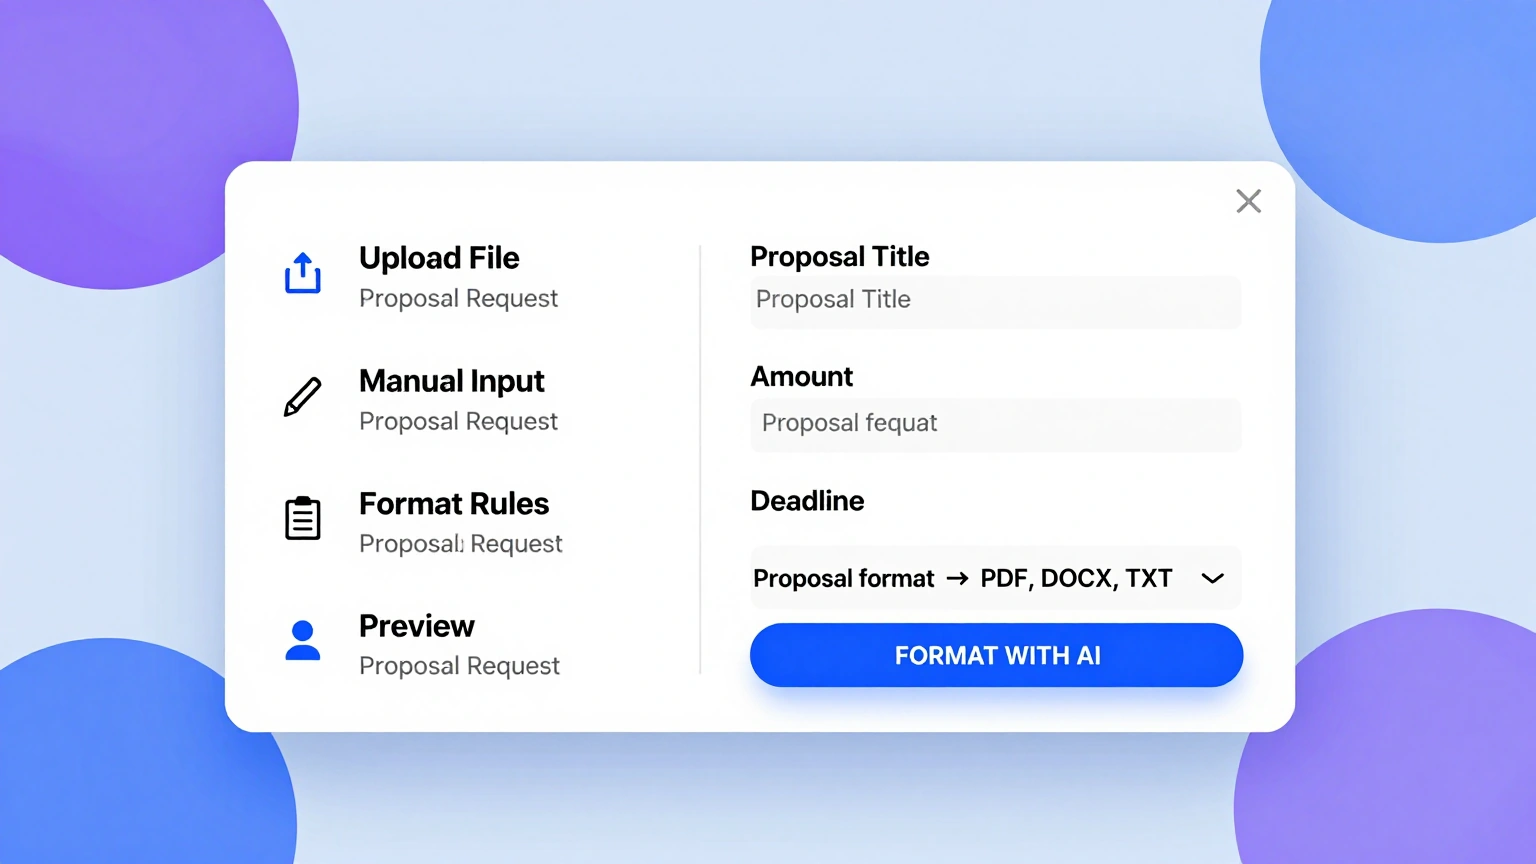The height and width of the screenshot is (864, 1536).
Task: Click the pencil icon for Manual Input
Action: pyautogui.click(x=302, y=397)
